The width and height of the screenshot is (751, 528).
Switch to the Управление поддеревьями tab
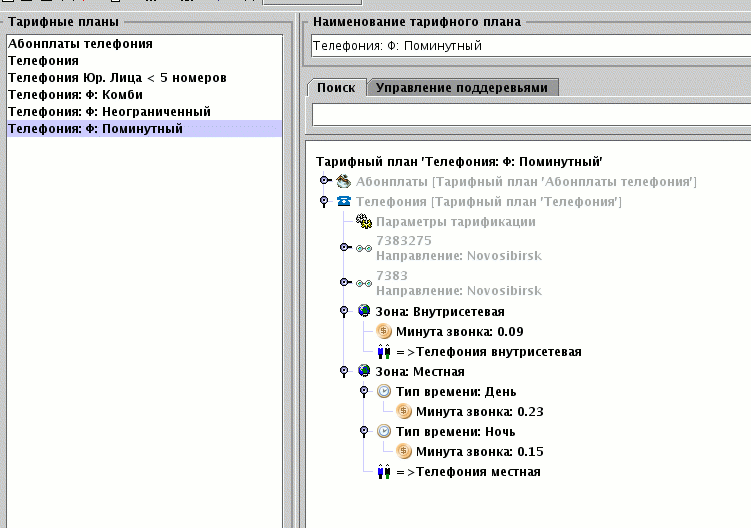click(462, 87)
